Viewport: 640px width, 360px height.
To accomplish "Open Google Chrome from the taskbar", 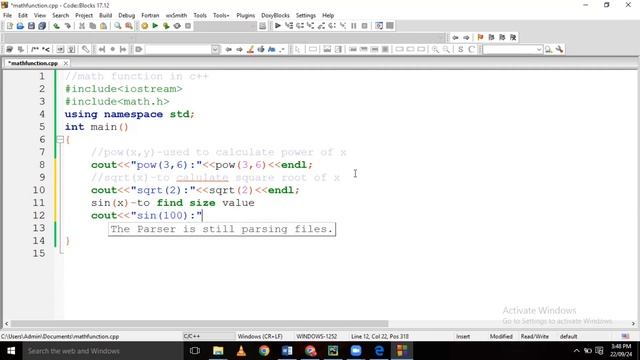I will (264, 351).
